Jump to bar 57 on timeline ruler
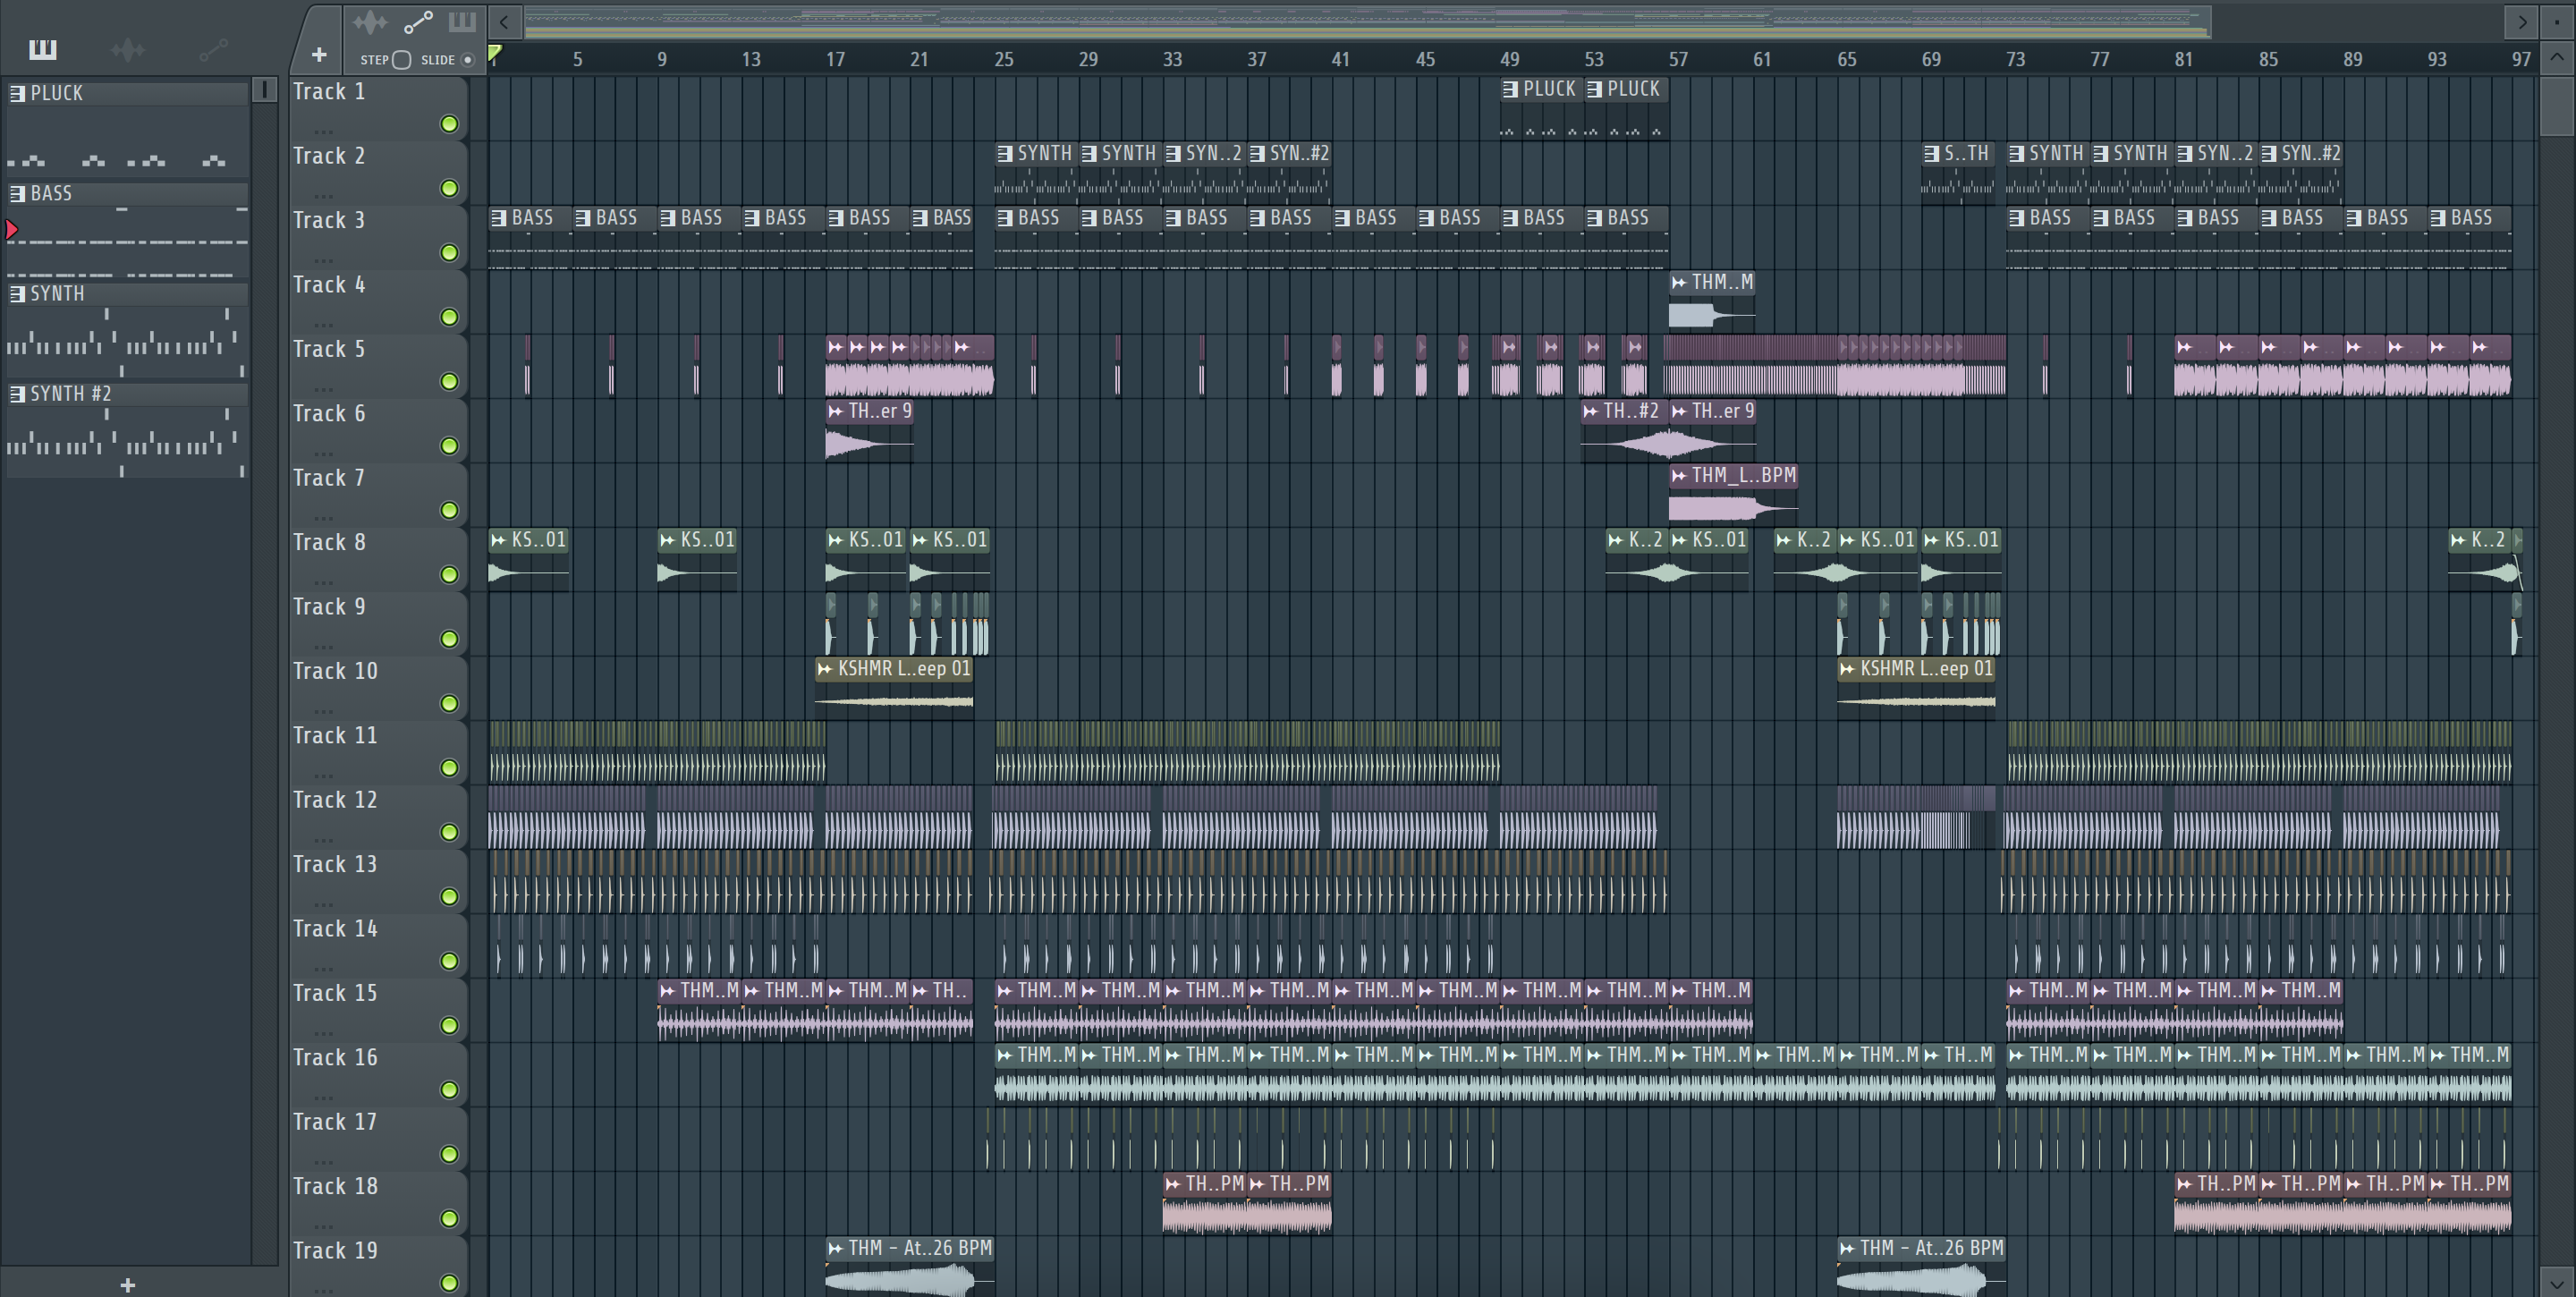Image resolution: width=2576 pixels, height=1297 pixels. pyautogui.click(x=1678, y=59)
